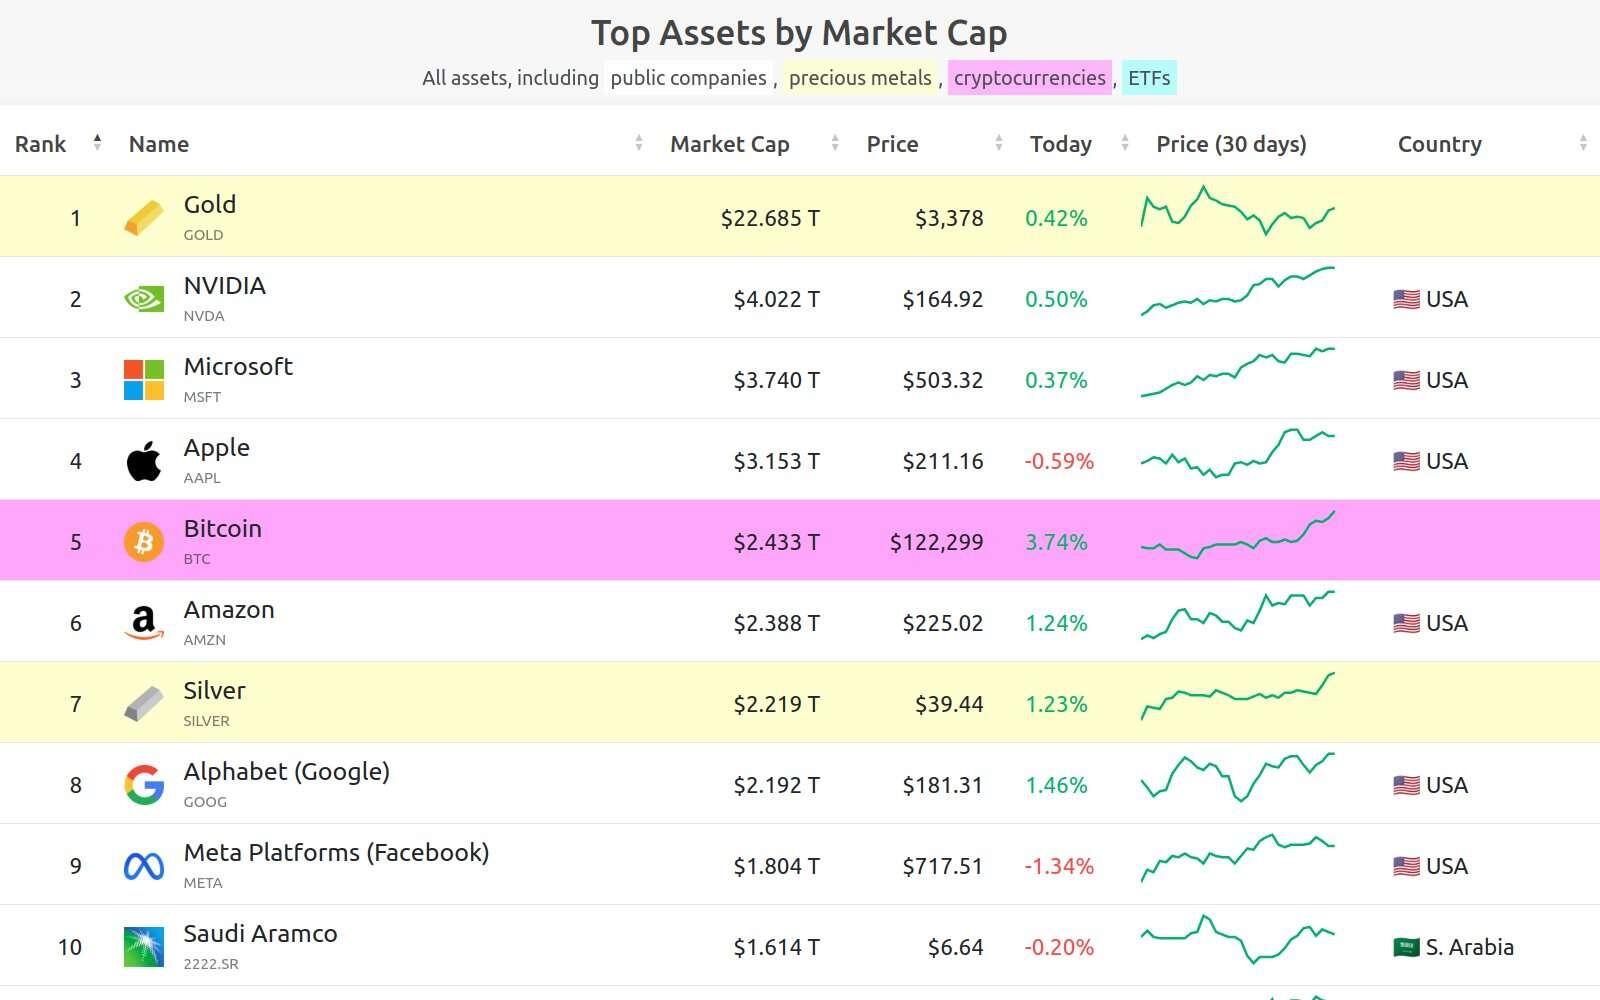Click the Saudi Aramco logo icon
Viewport: 1600px width, 1000px height.
point(144,947)
